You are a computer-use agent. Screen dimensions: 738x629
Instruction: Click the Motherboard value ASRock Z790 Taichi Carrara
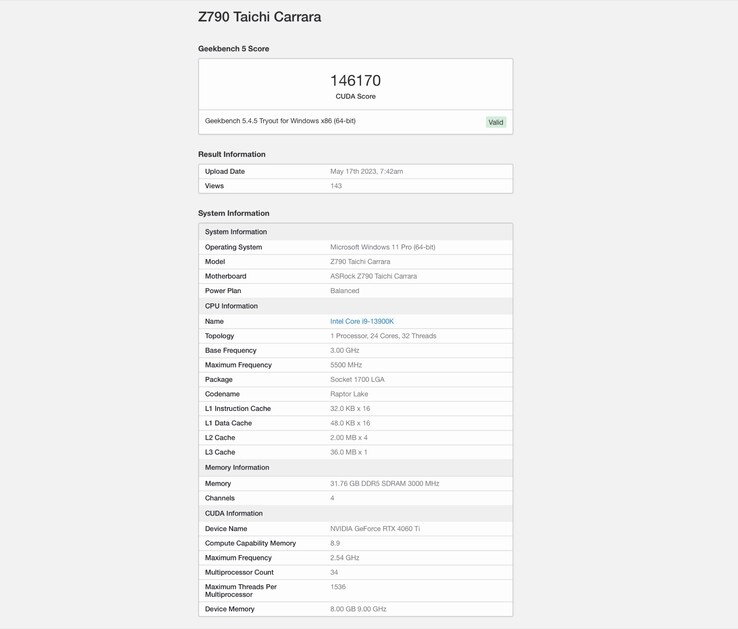click(x=374, y=276)
